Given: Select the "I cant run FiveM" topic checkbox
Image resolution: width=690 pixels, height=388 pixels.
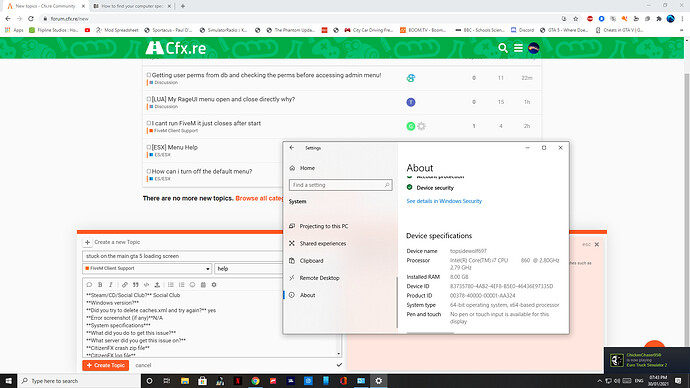Looking at the screenshot, I should (x=149, y=123).
